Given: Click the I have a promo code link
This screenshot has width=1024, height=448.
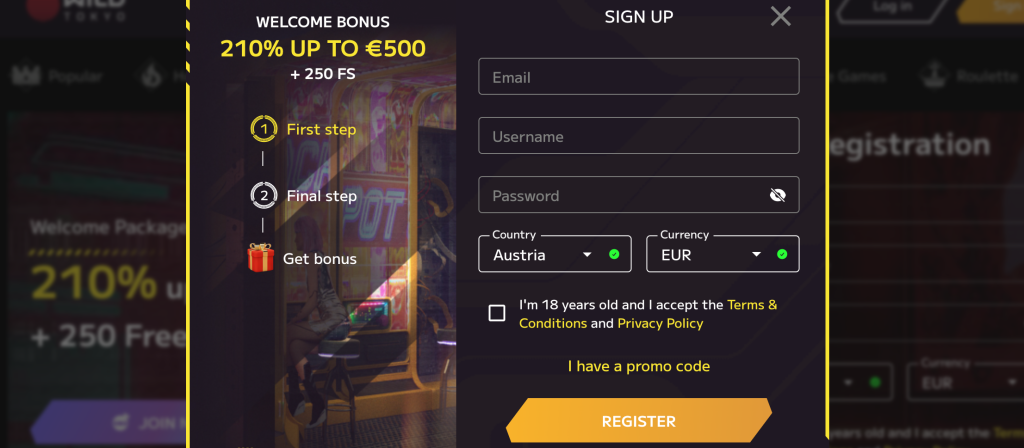Looking at the screenshot, I should pyautogui.click(x=639, y=366).
